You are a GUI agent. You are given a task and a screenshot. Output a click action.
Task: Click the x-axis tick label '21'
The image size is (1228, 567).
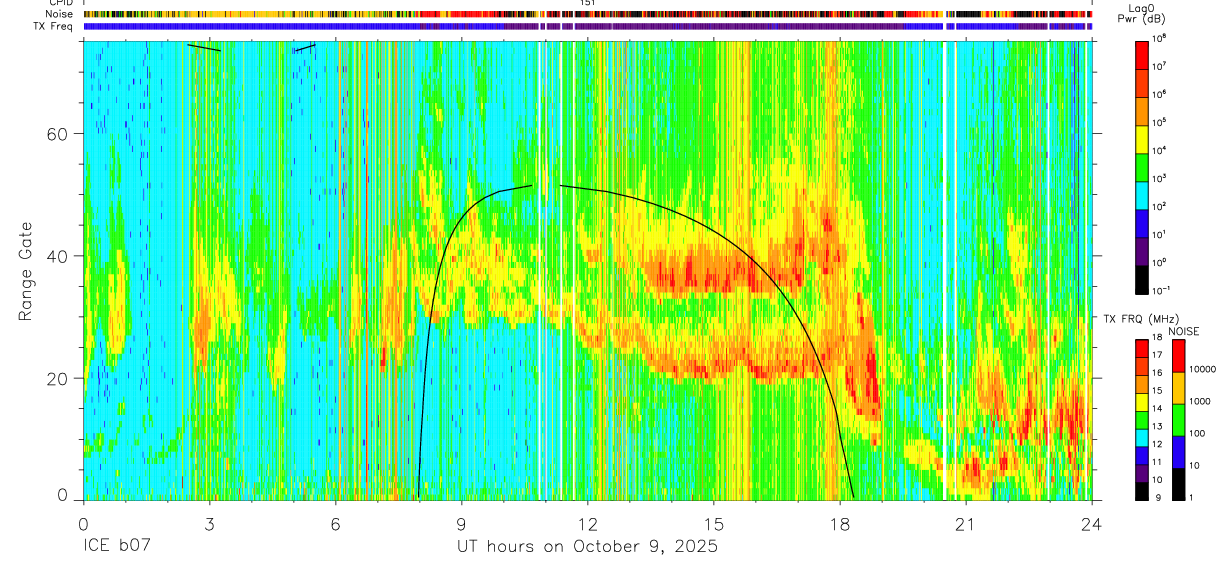coord(966,523)
